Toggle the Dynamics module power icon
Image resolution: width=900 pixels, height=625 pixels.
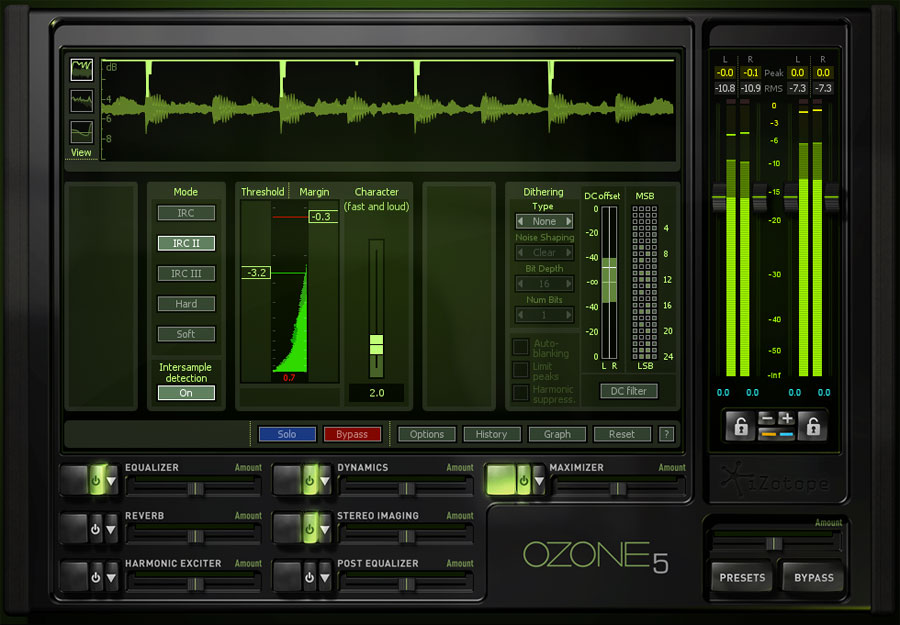pyautogui.click(x=309, y=480)
